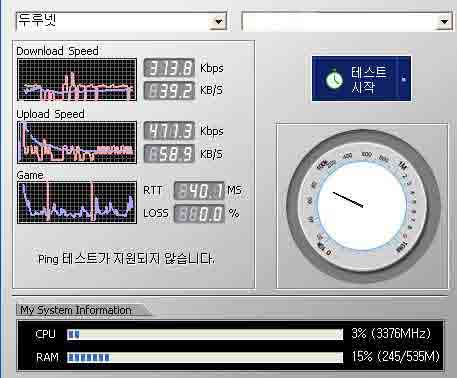Expand the empty right-side combo box arrow

444,22
